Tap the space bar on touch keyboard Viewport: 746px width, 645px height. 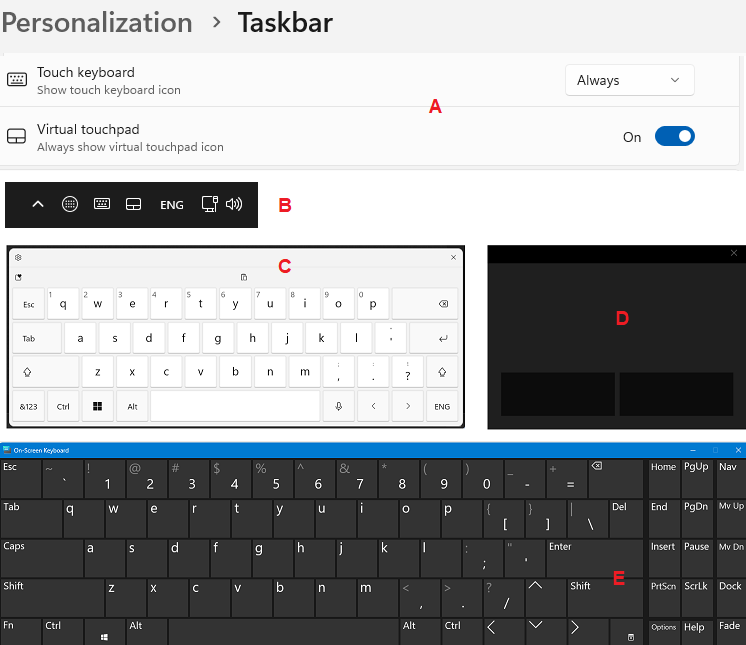[235, 406]
